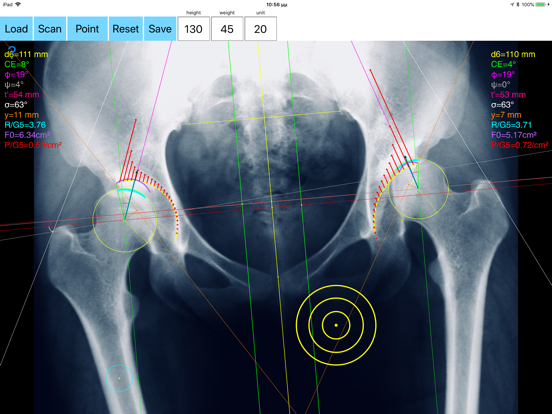
Task: Tap the Scan button
Action: click(x=50, y=29)
